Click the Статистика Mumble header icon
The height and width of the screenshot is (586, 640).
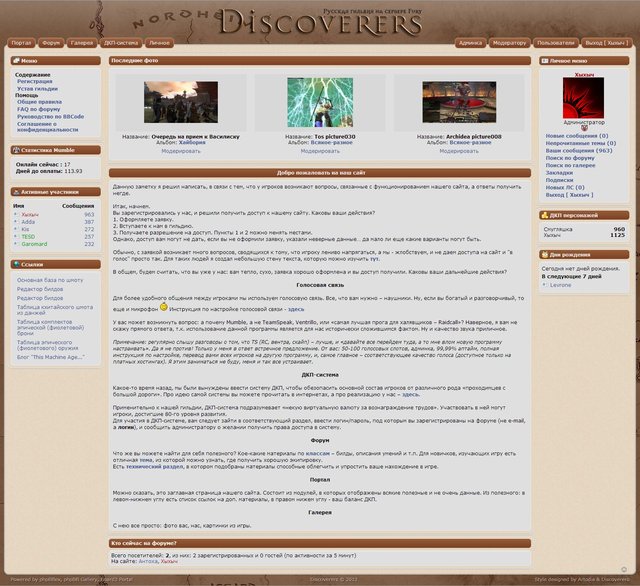tap(16, 150)
